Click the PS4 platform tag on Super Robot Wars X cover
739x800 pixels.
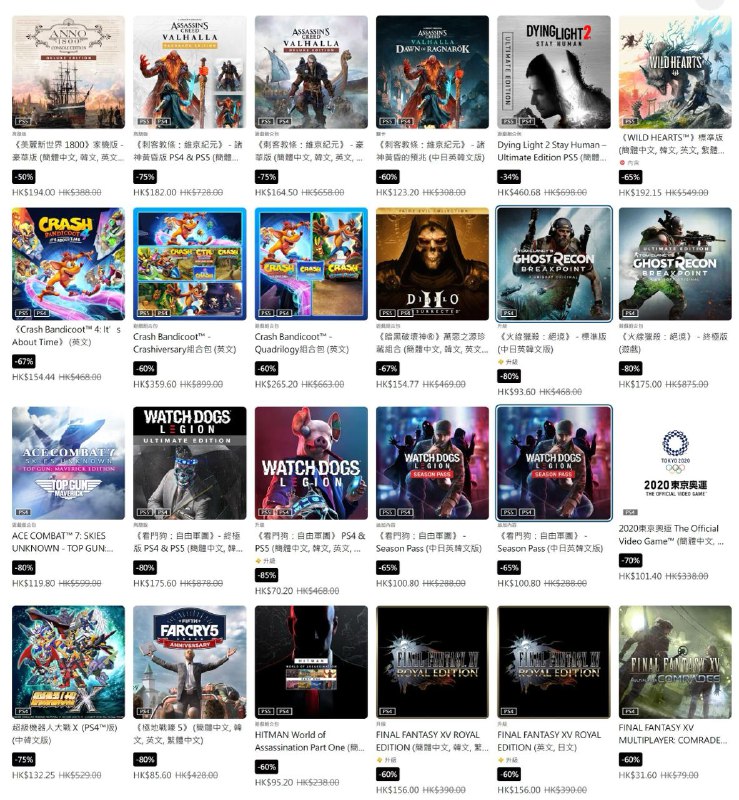click(x=23, y=711)
